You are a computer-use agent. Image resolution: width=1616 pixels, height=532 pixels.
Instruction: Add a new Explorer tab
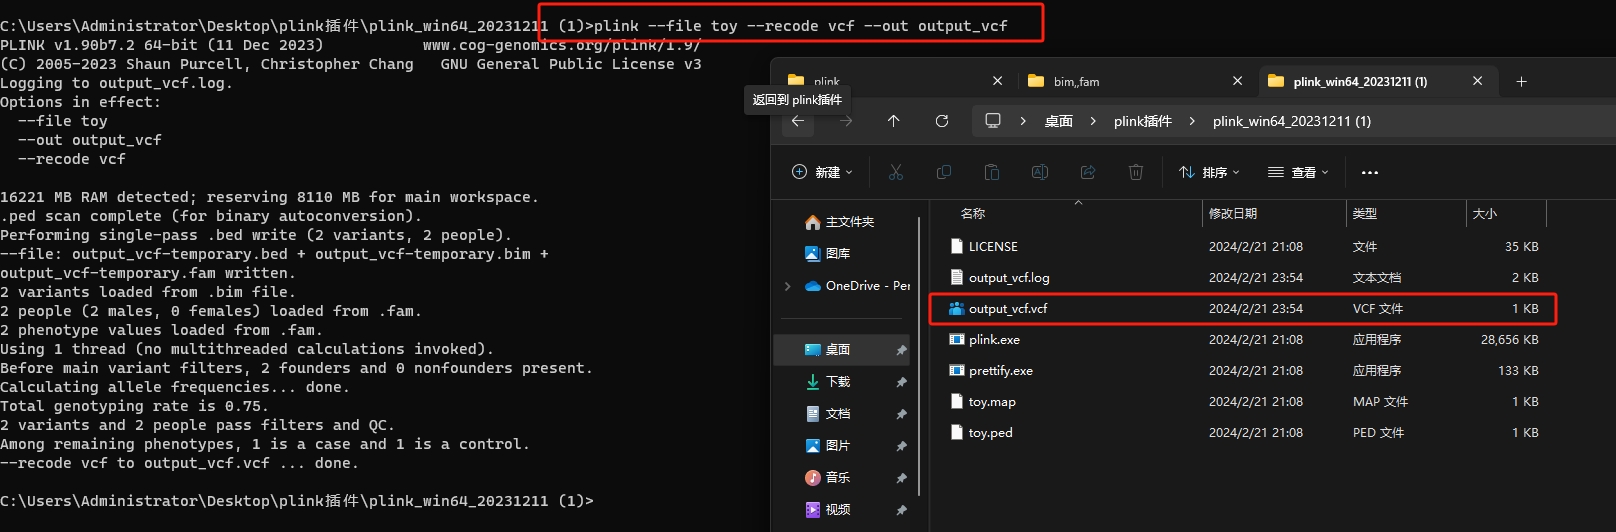pyautogui.click(x=1521, y=82)
